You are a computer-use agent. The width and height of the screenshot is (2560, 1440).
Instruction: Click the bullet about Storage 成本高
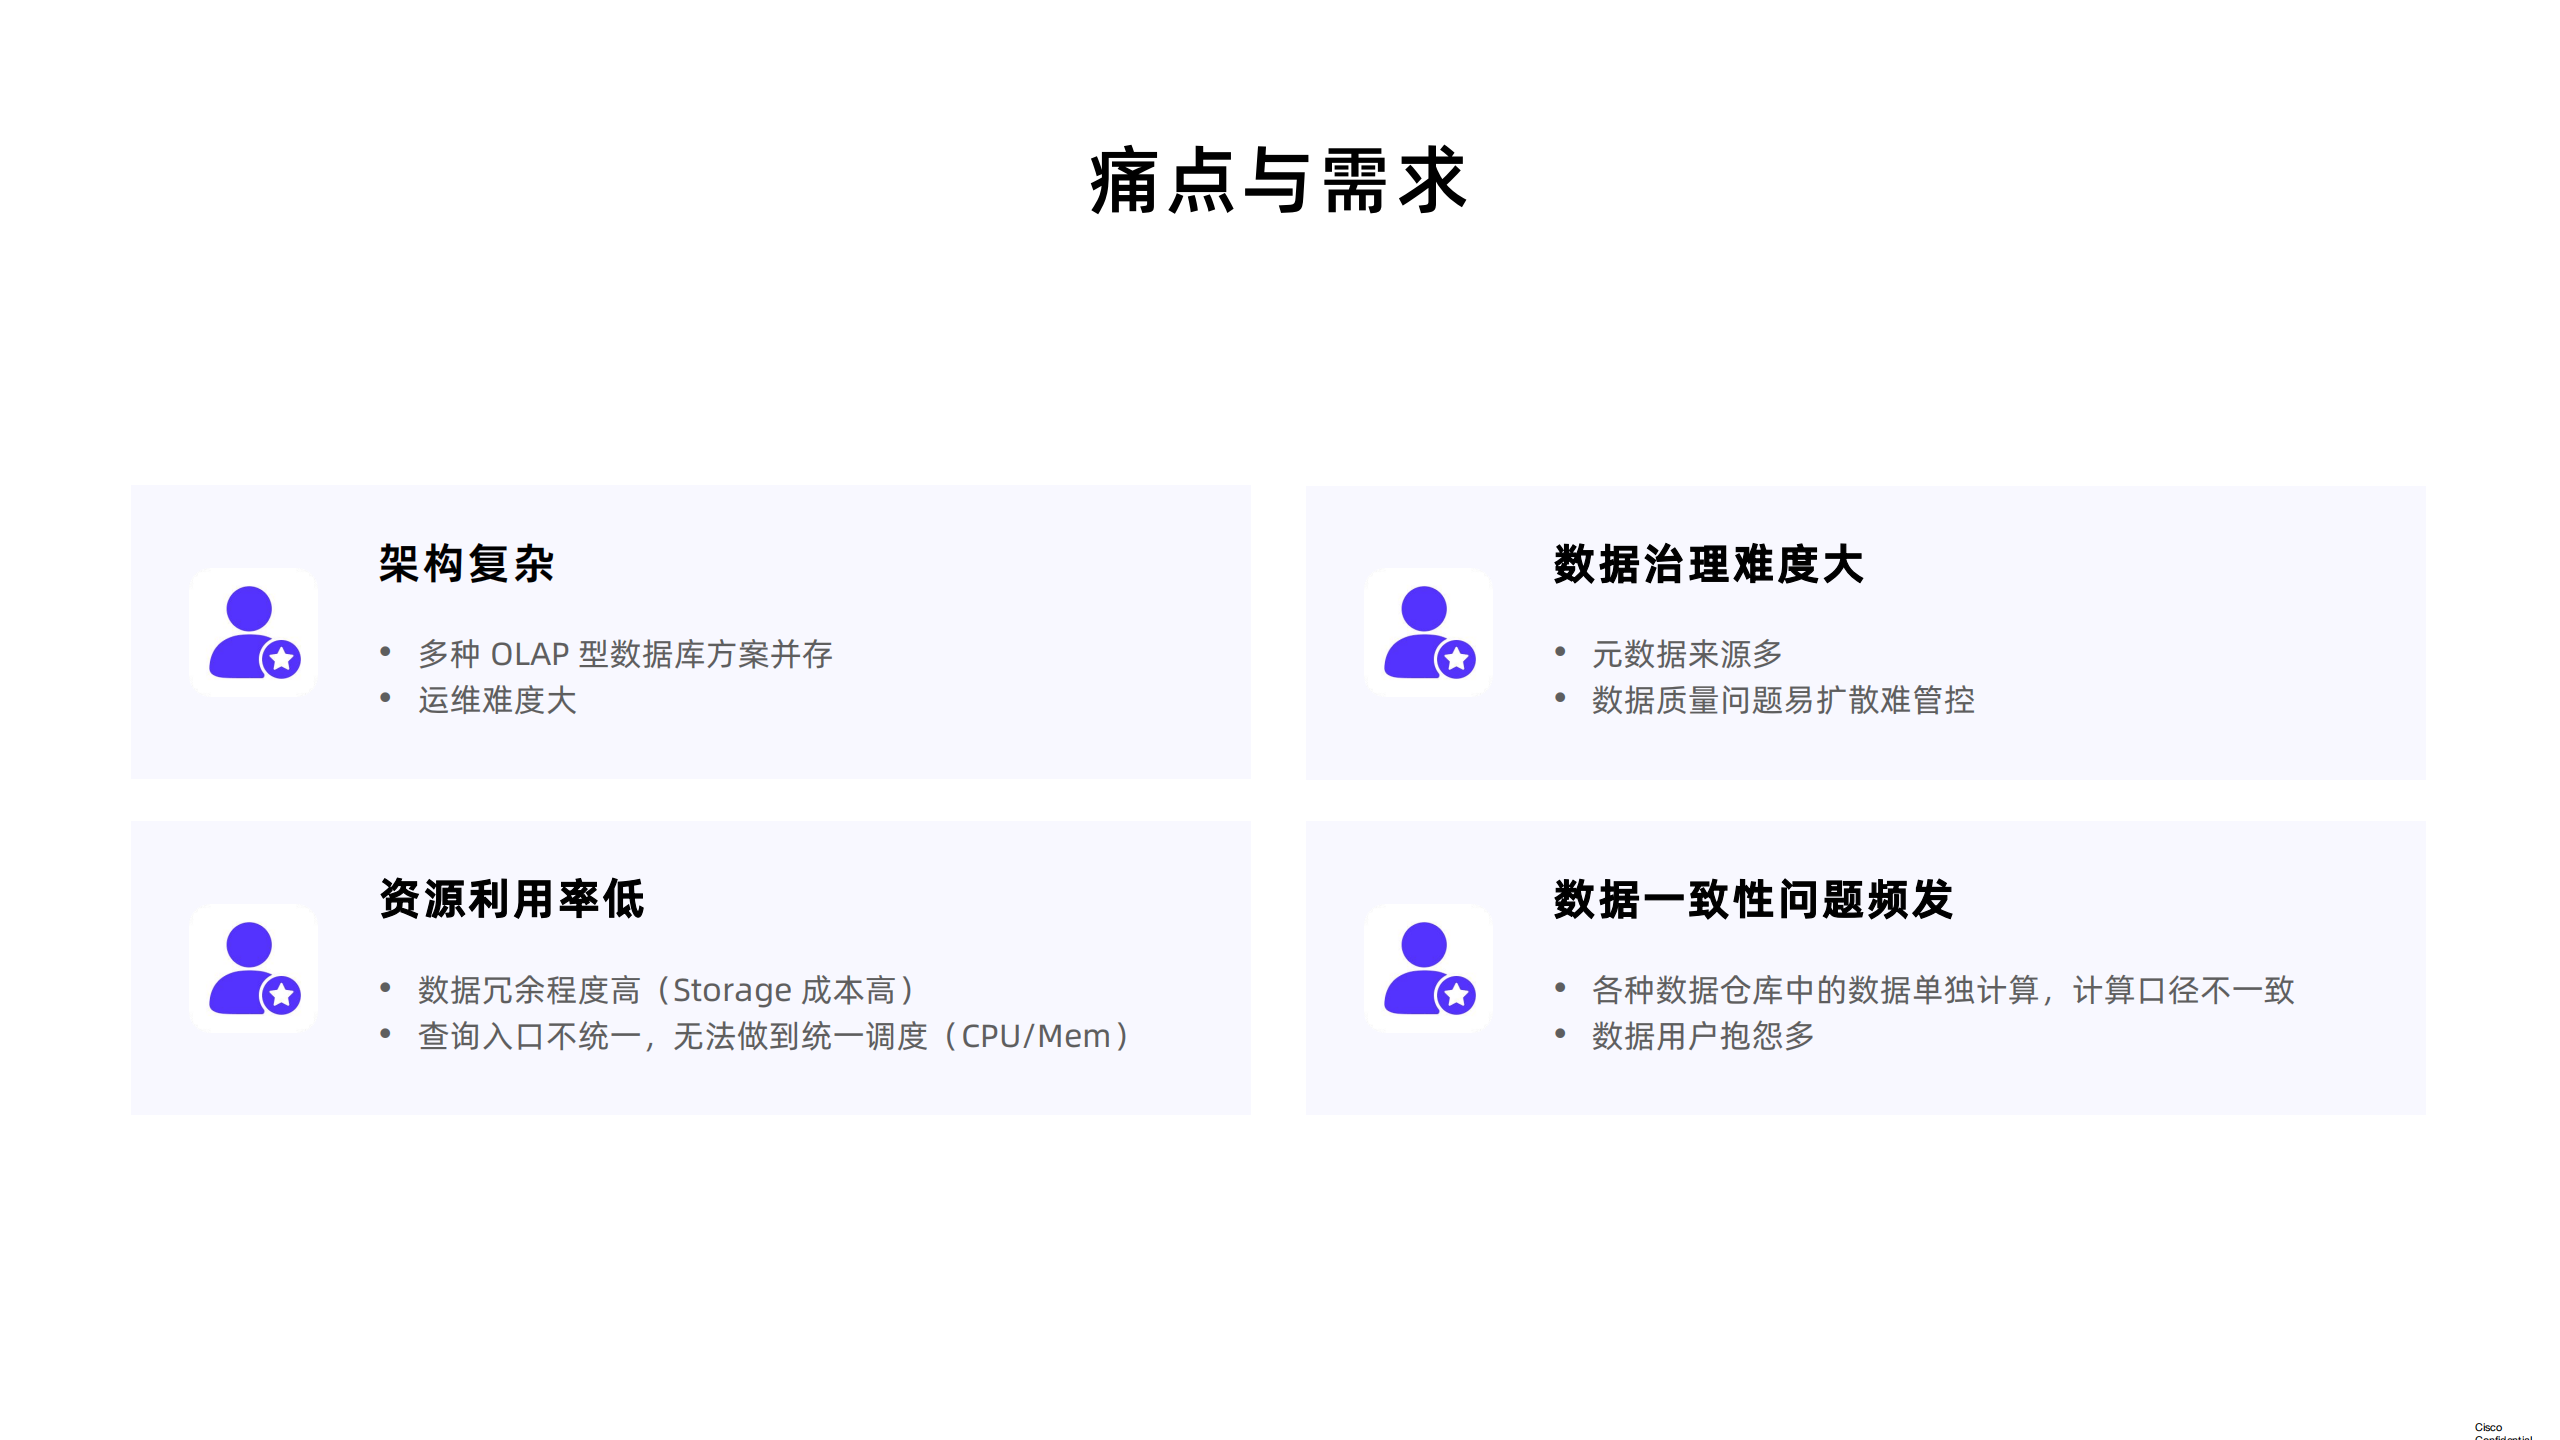(666, 990)
